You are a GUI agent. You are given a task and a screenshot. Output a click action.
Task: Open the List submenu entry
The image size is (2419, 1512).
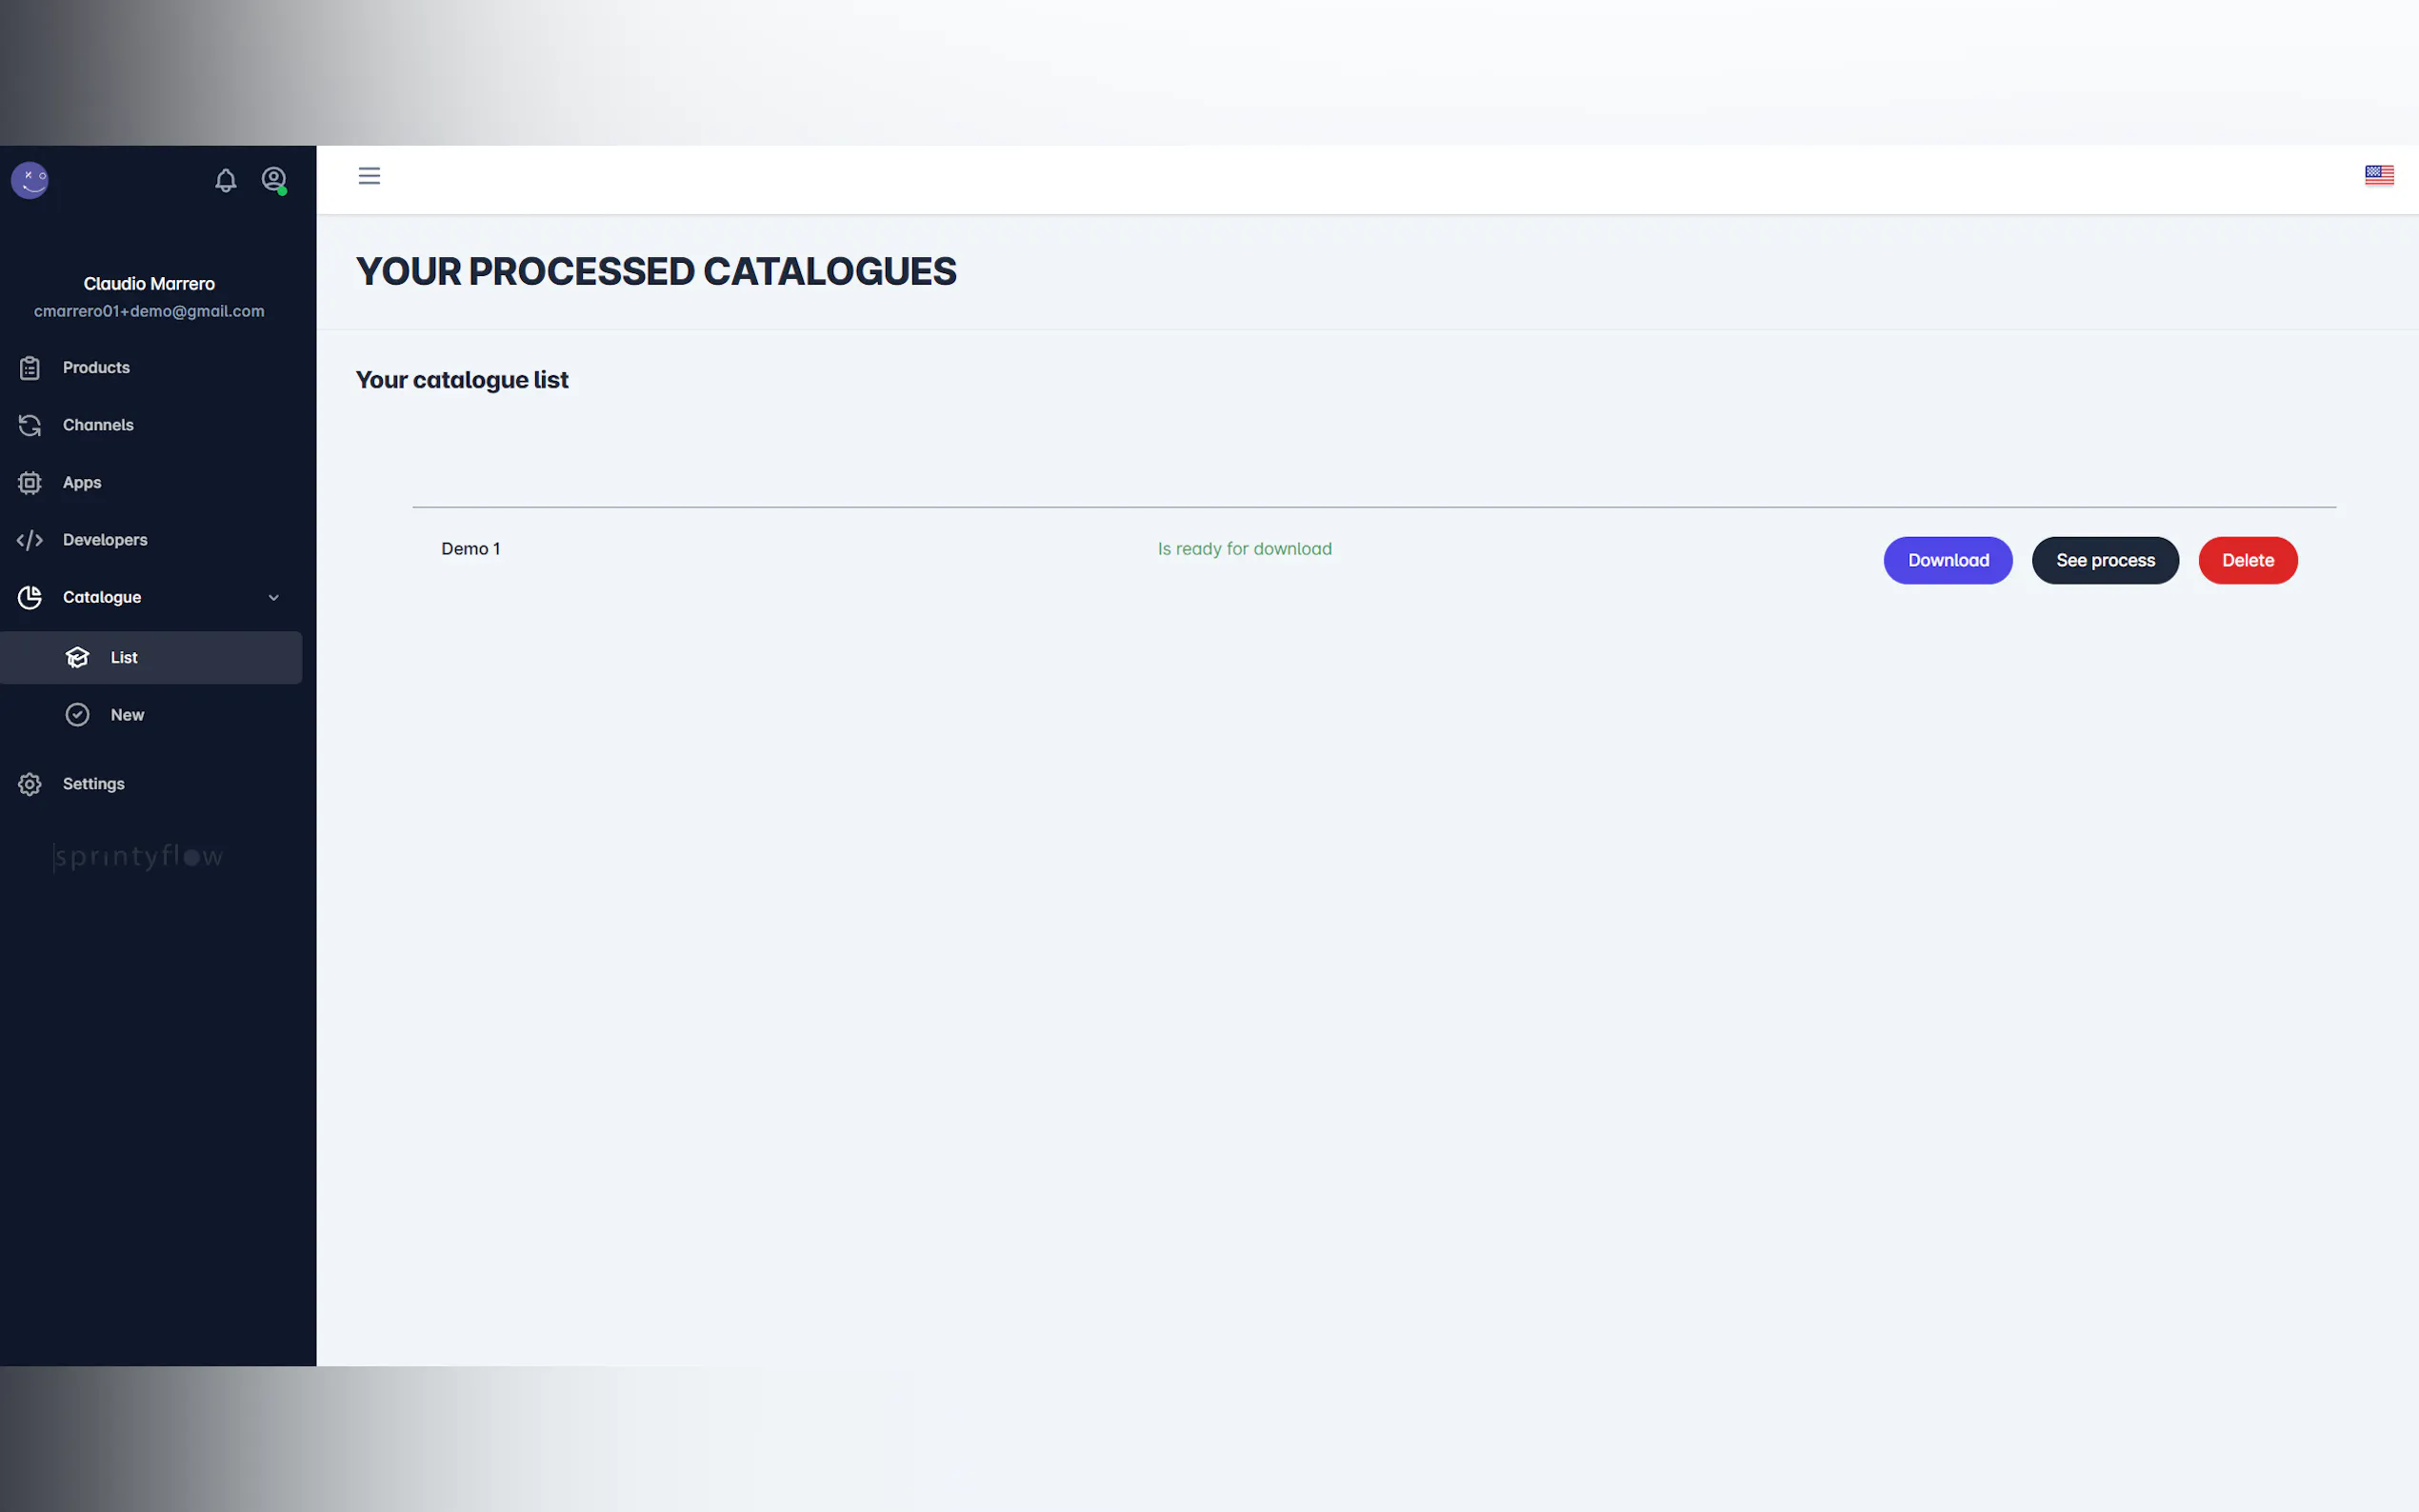point(124,658)
